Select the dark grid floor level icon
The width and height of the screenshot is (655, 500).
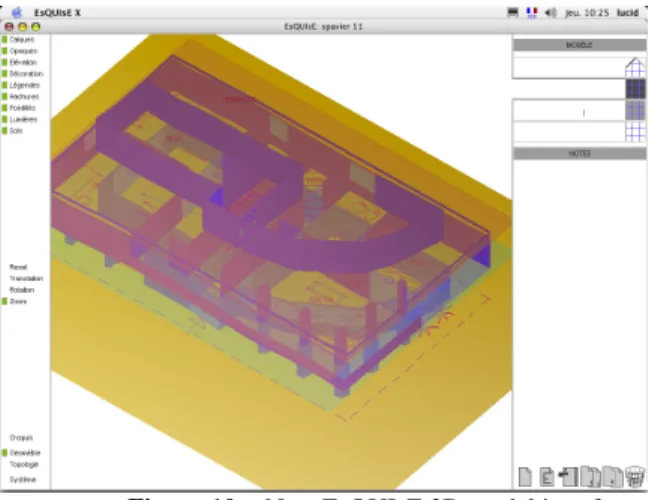[x=635, y=89]
